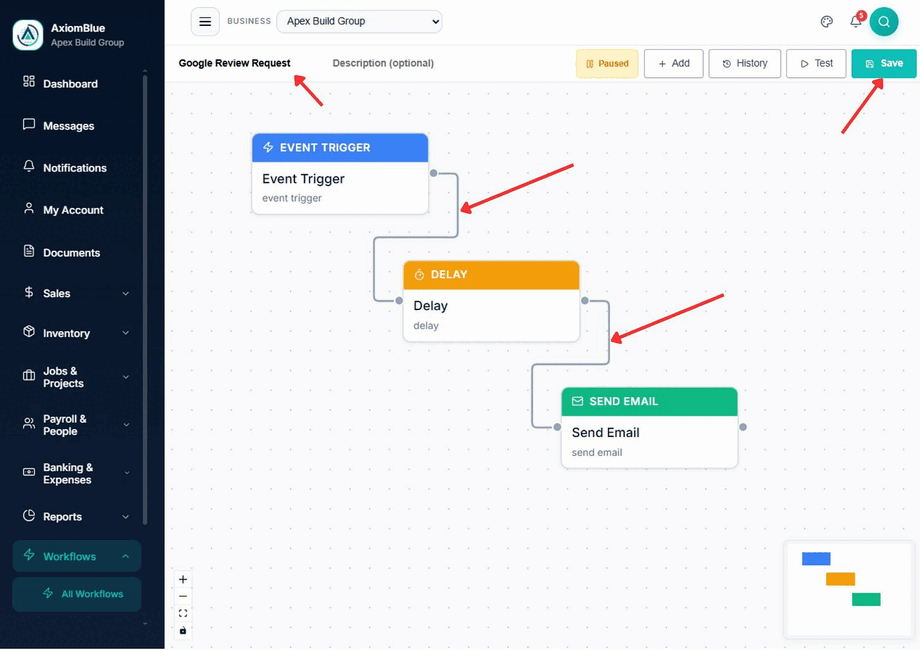Collapse the Workflows menu chevron
Viewport: 920px width, 650px height.
[126, 556]
